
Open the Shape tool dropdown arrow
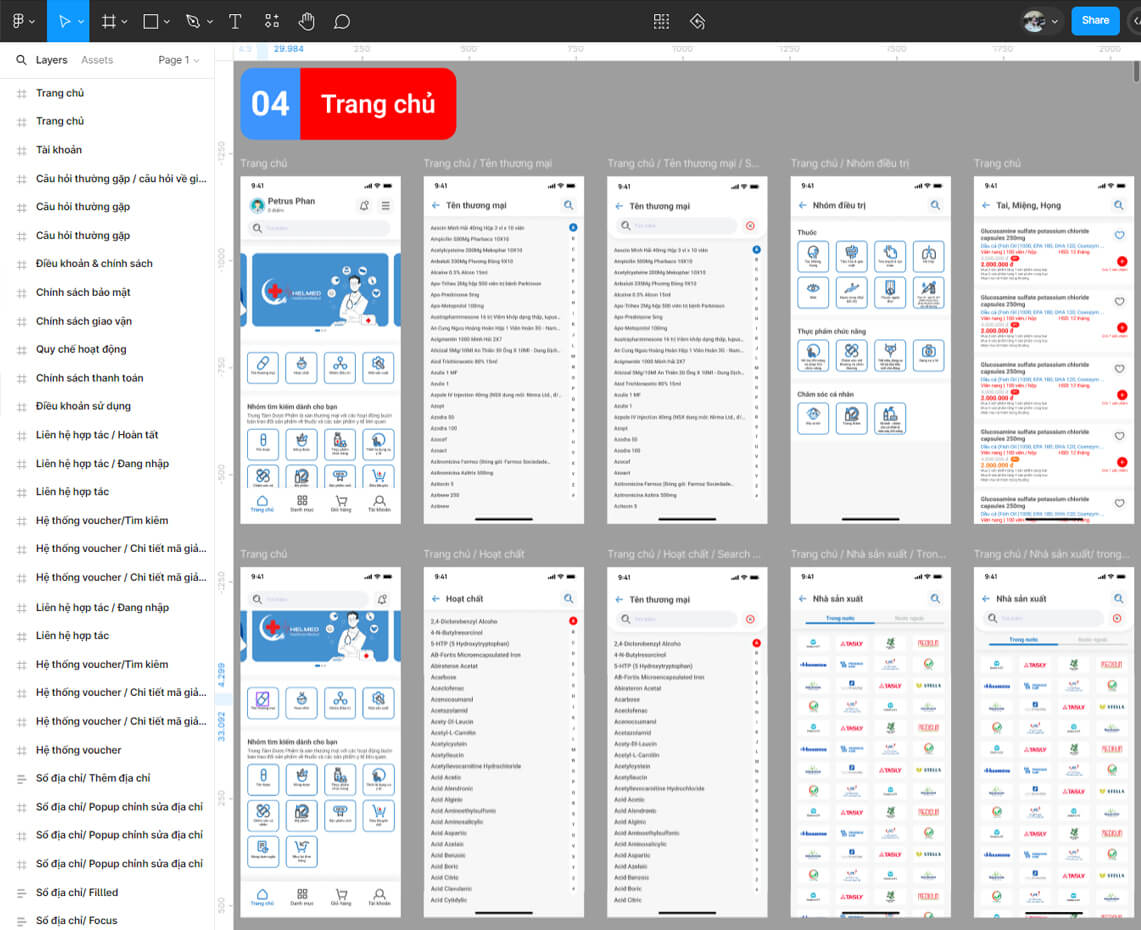click(166, 21)
